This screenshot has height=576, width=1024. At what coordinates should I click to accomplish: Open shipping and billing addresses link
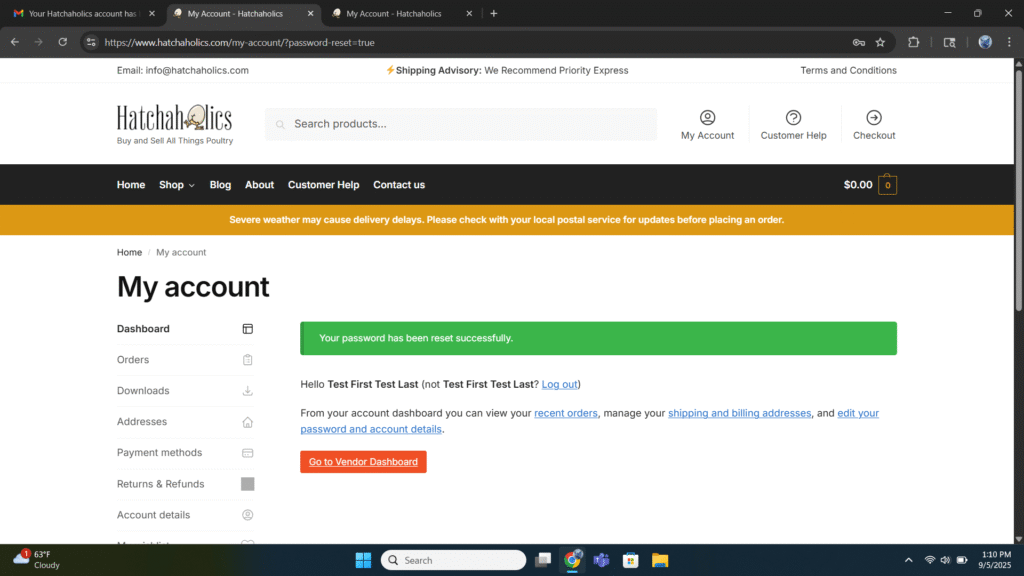click(739, 413)
